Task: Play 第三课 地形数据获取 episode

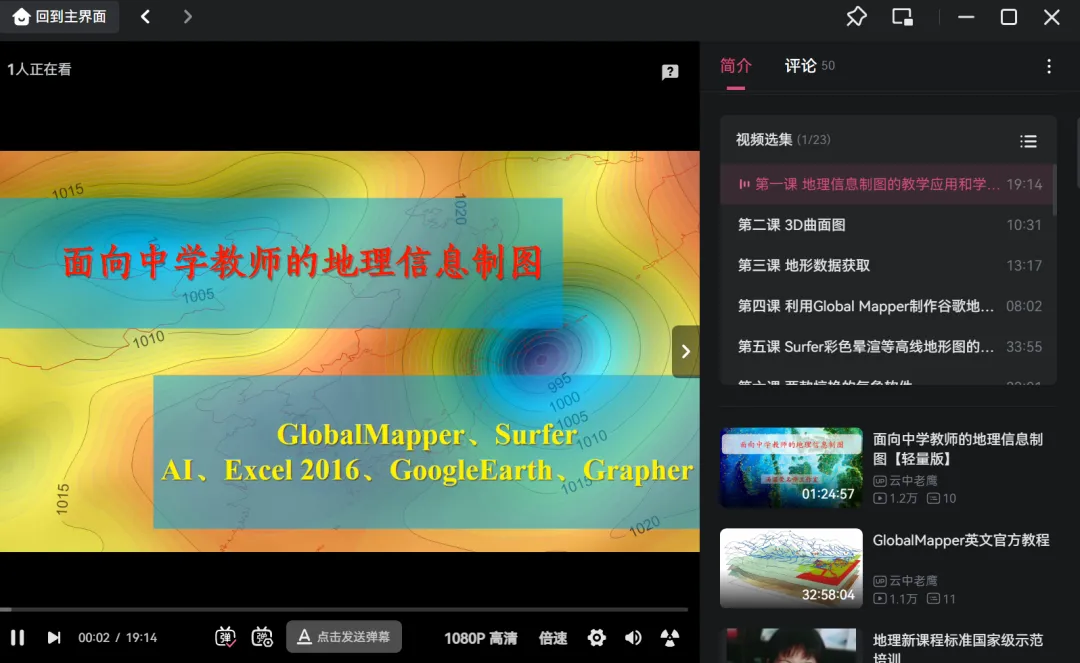Action: coord(887,265)
